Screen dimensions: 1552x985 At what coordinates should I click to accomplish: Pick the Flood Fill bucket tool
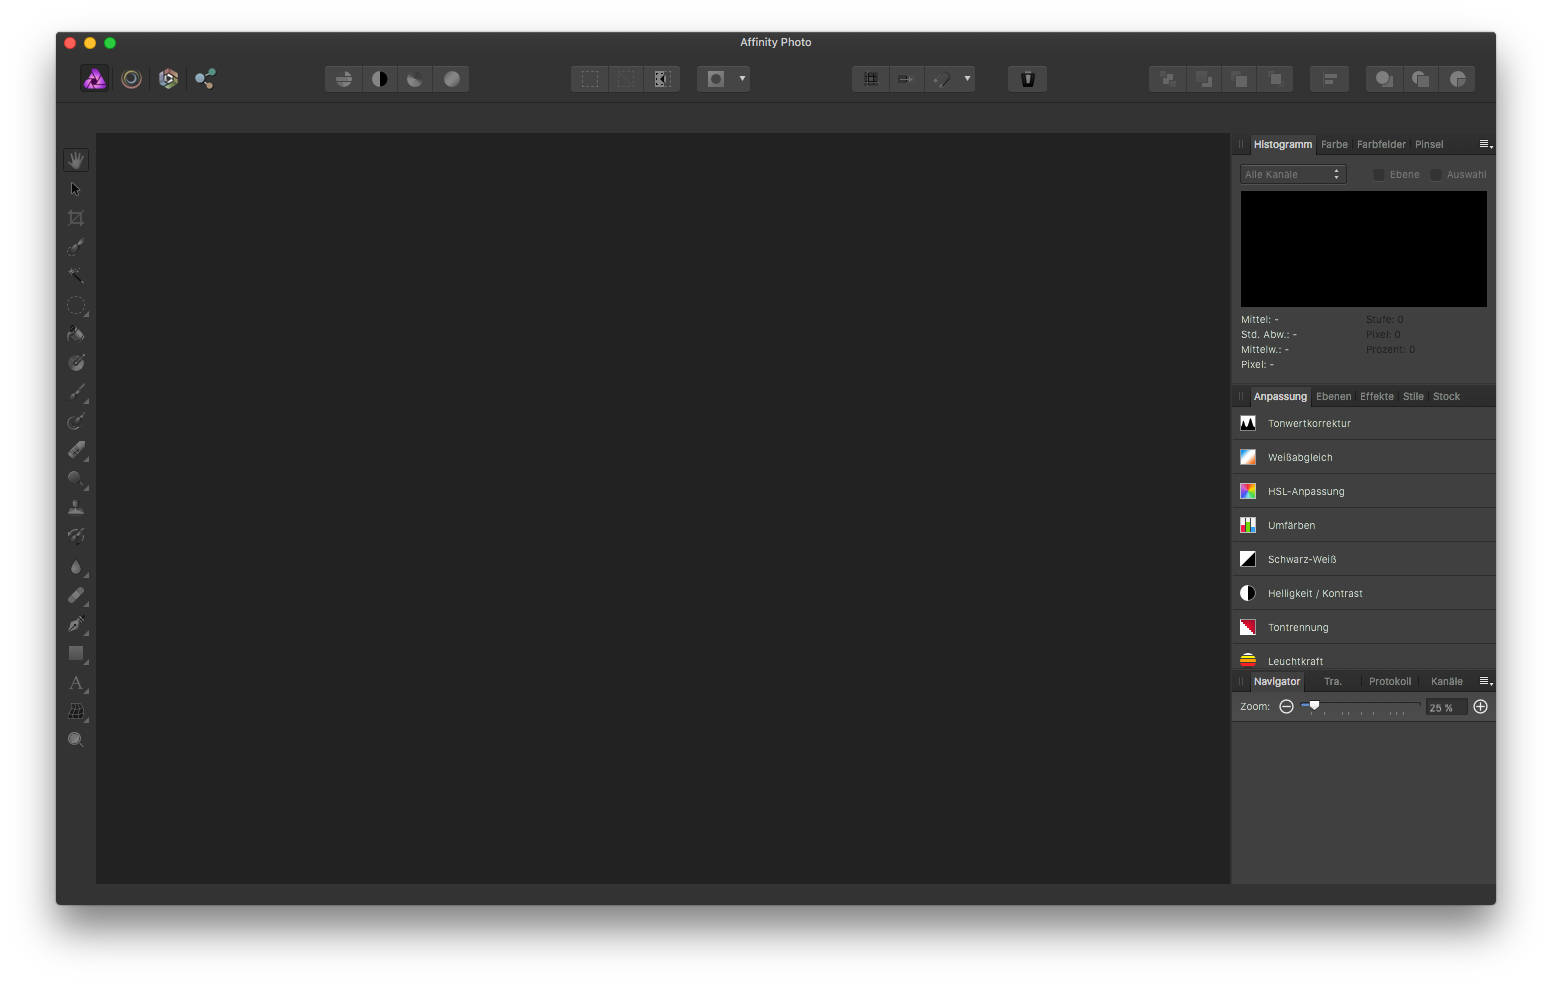click(76, 334)
